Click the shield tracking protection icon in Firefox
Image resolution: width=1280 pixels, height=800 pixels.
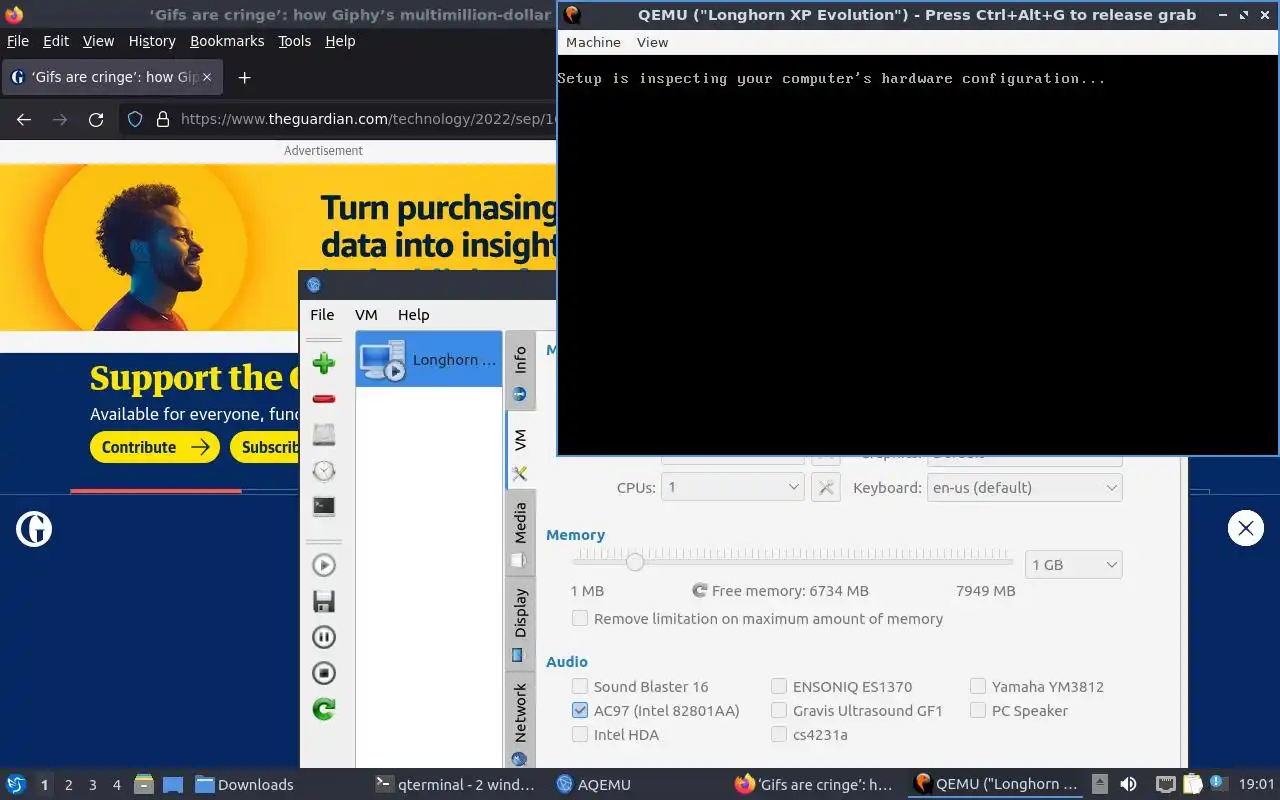pyautogui.click(x=135, y=119)
